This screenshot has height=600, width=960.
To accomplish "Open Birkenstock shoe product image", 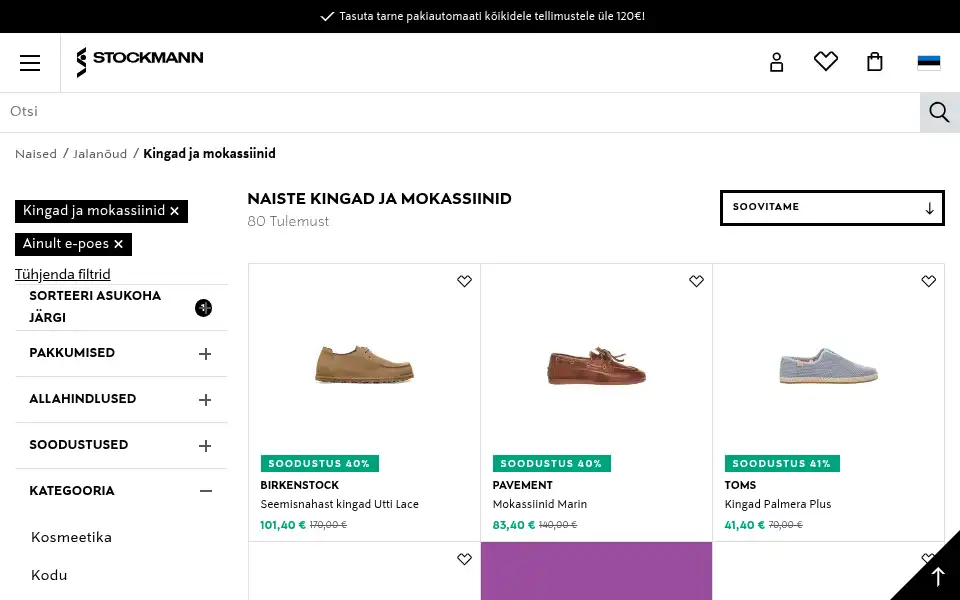I will pyautogui.click(x=364, y=365).
